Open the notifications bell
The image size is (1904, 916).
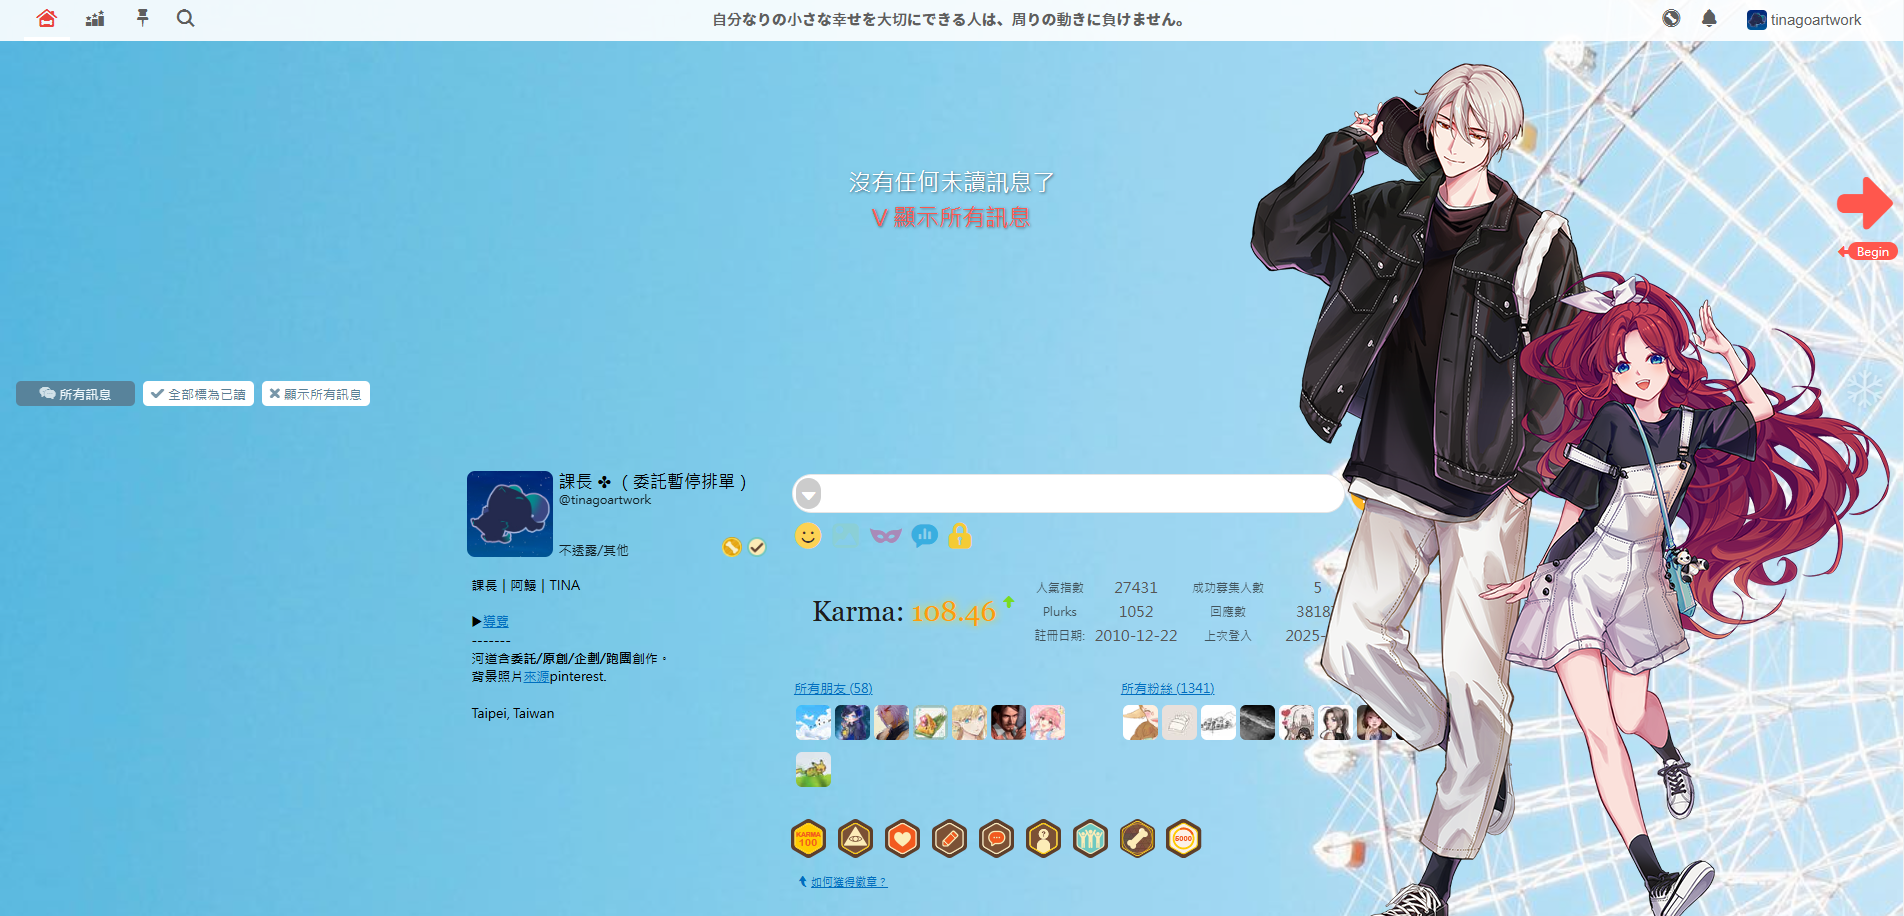click(x=1709, y=18)
